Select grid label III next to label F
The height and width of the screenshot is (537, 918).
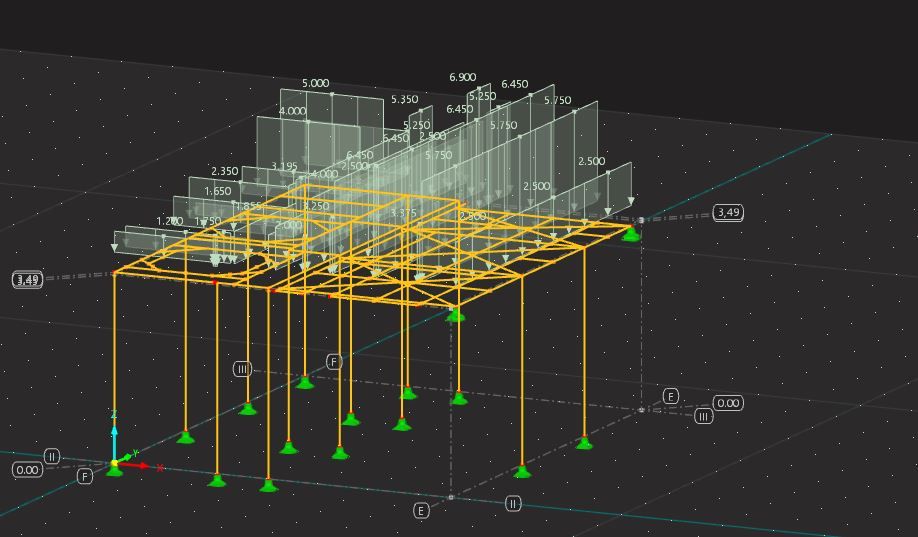[242, 369]
